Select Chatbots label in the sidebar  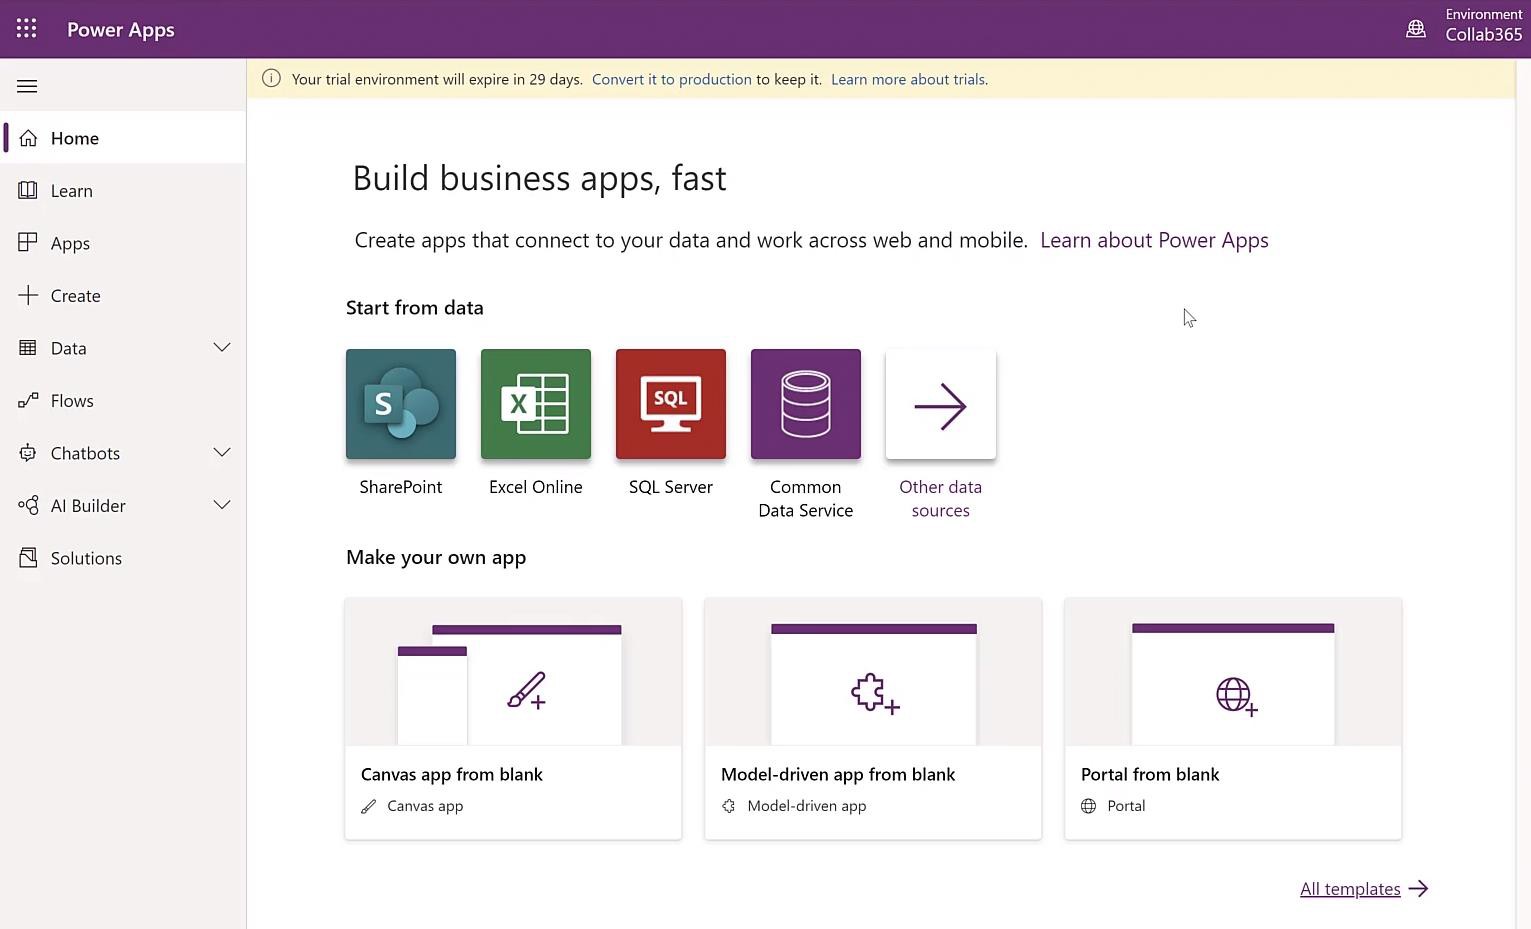coord(85,453)
